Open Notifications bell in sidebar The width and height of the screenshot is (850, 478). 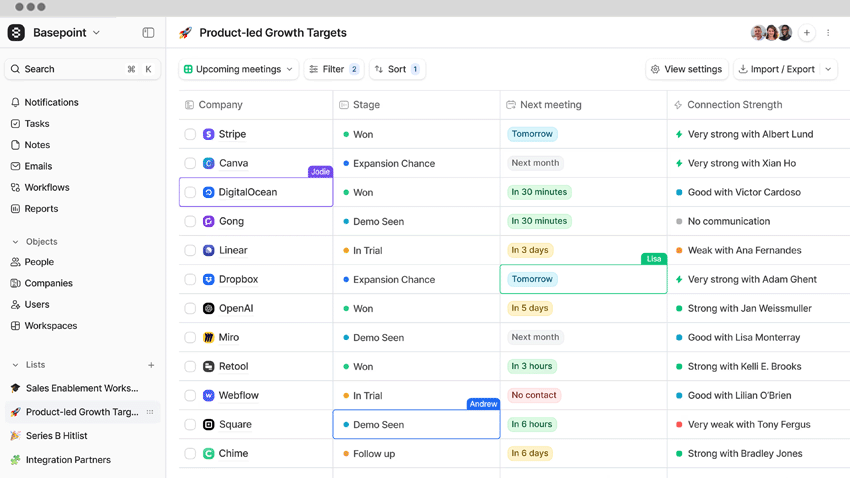pyautogui.click(x=16, y=102)
